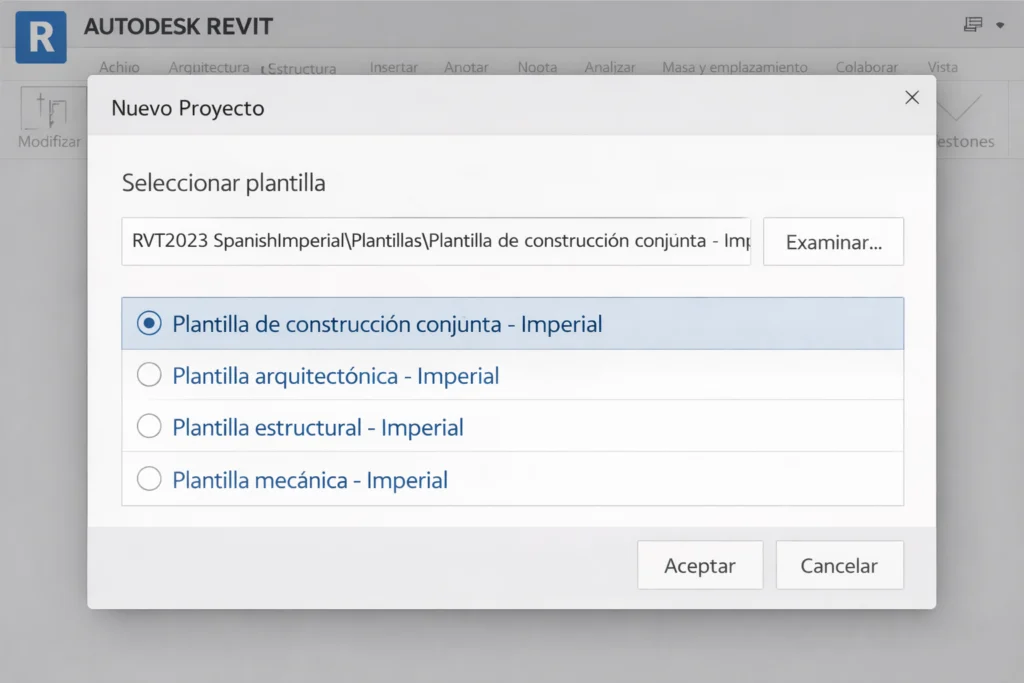Screen dimensions: 1024x683
Task: Open the Analizar ribbon tab
Action: [609, 67]
